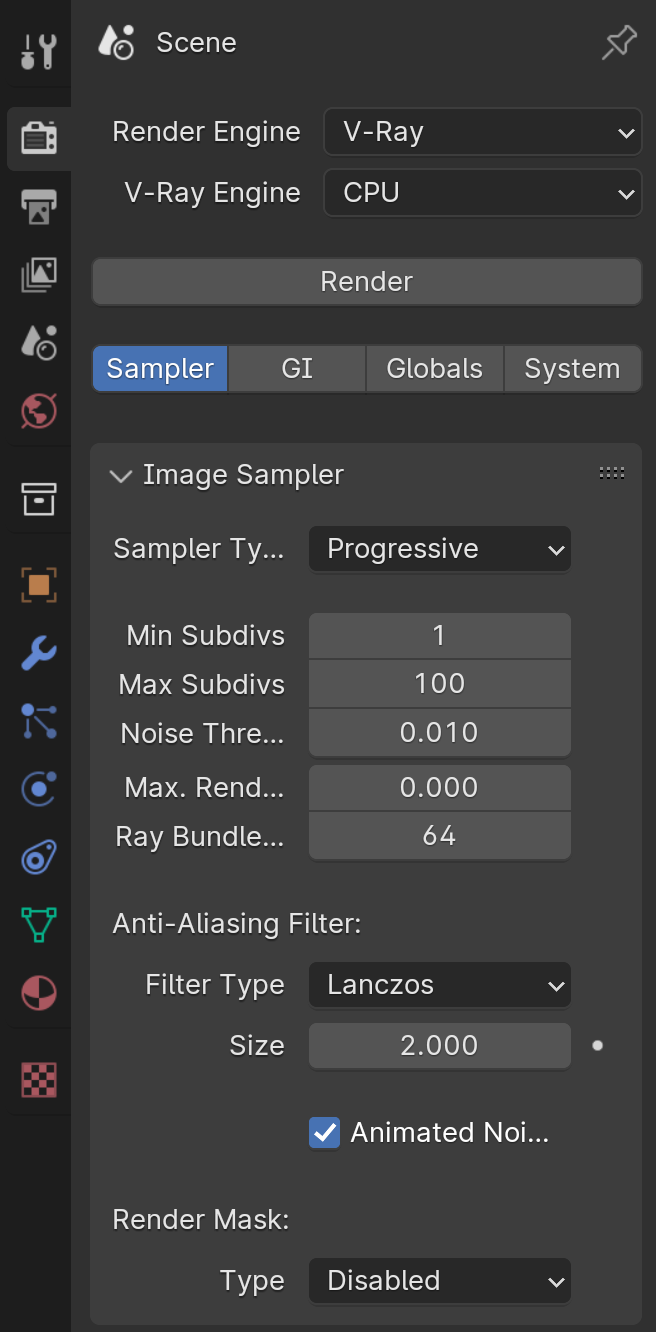Open the Render Engine V-Ray dropdown
Screen dimensions: 656x1332
click(483, 132)
